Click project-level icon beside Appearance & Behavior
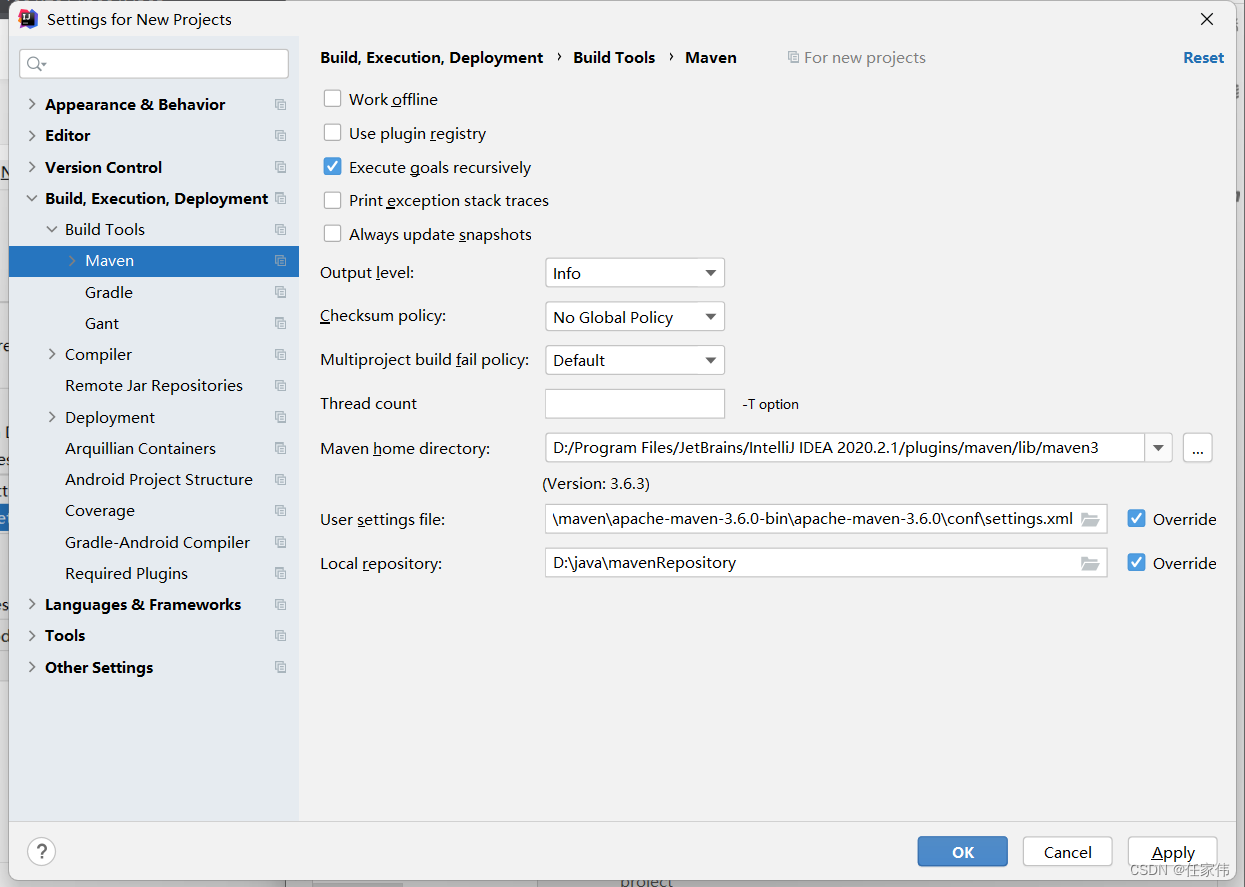 [280, 105]
